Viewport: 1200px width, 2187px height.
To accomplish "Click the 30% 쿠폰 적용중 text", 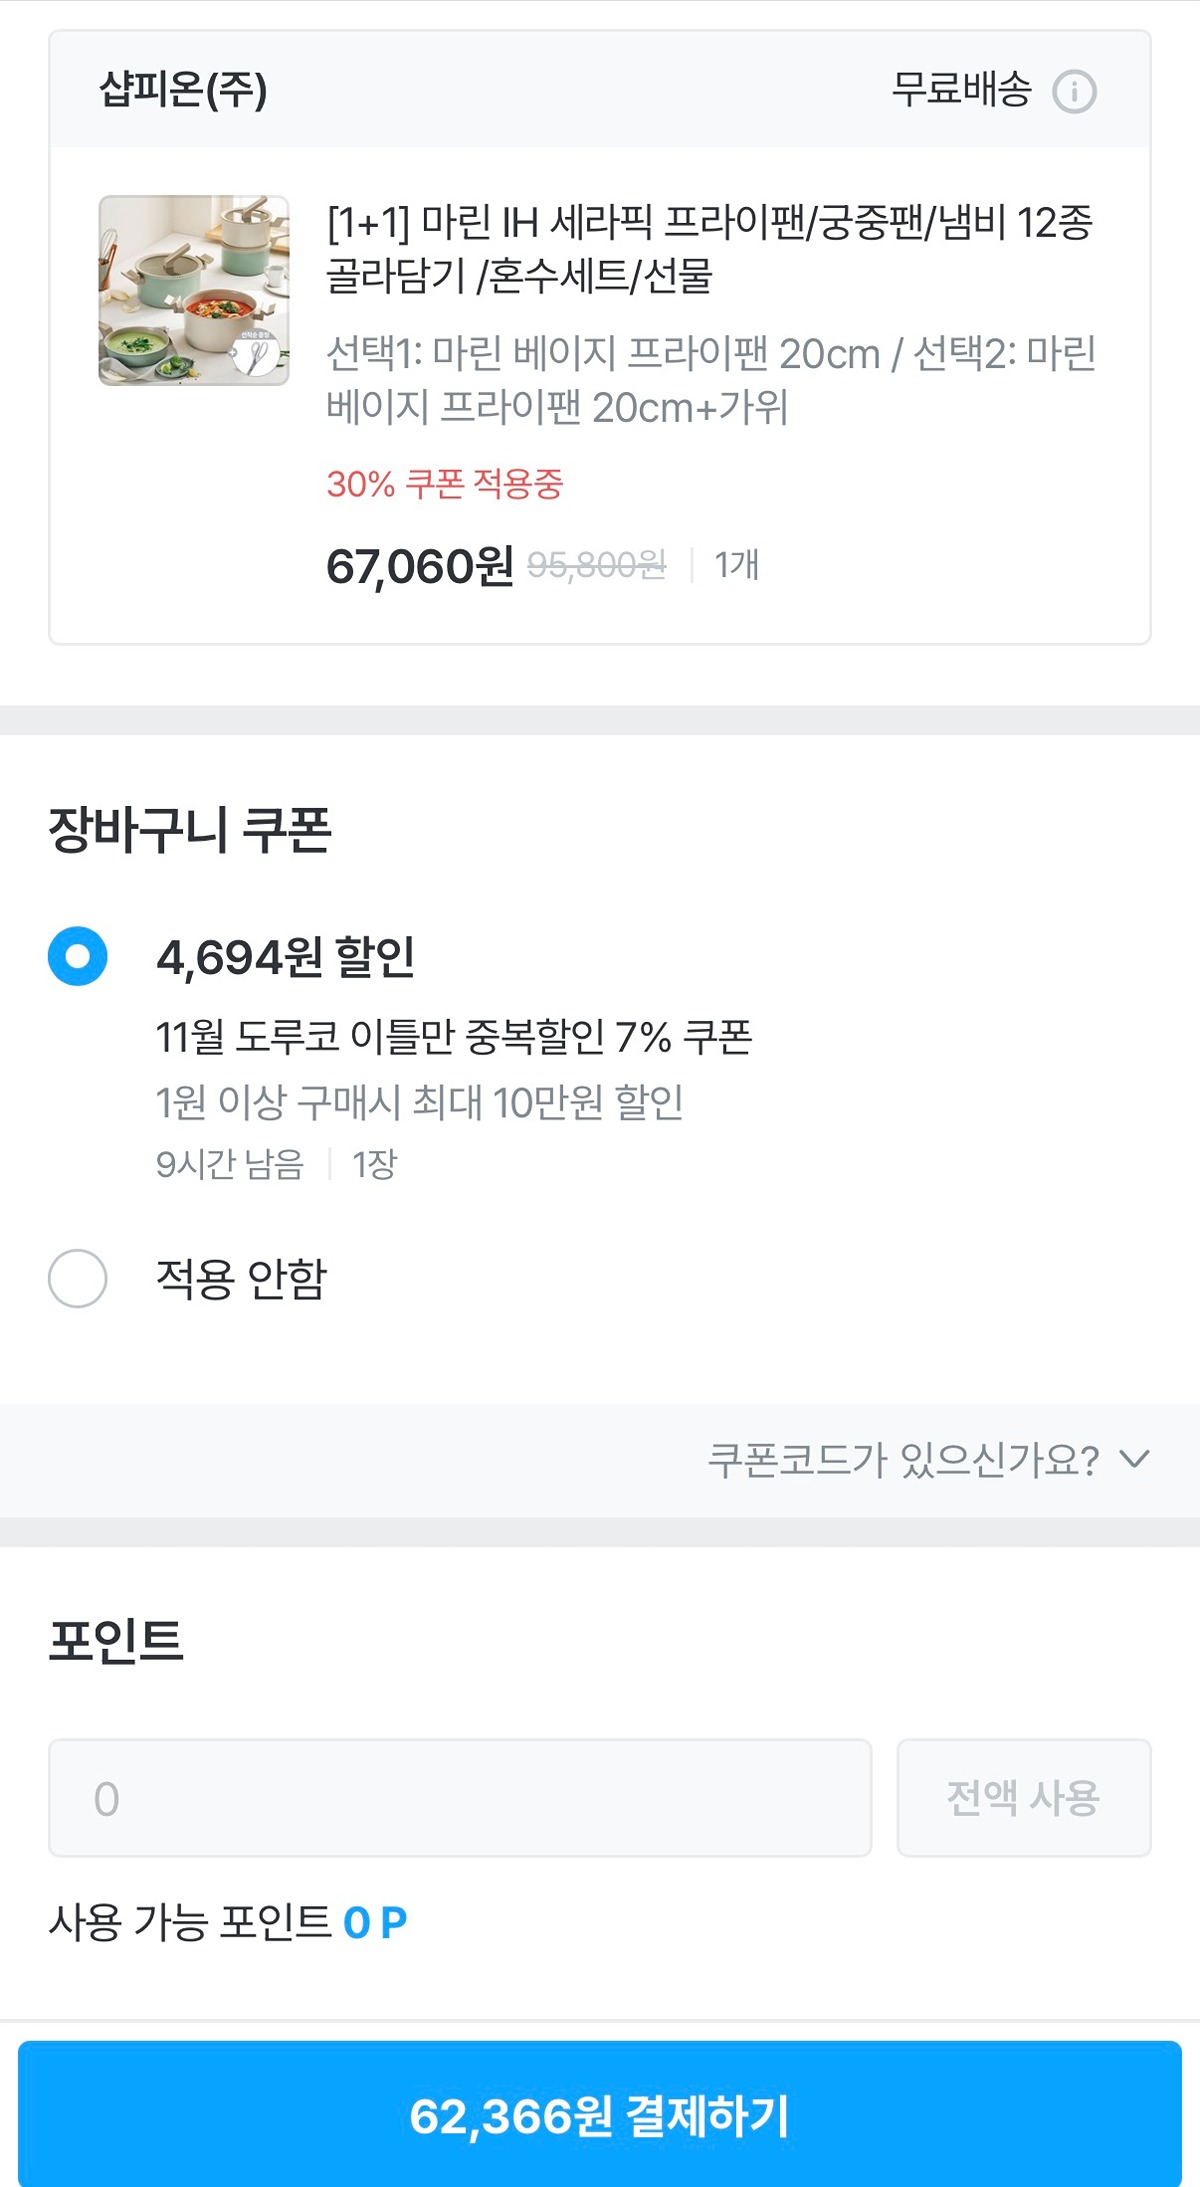I will pyautogui.click(x=445, y=484).
